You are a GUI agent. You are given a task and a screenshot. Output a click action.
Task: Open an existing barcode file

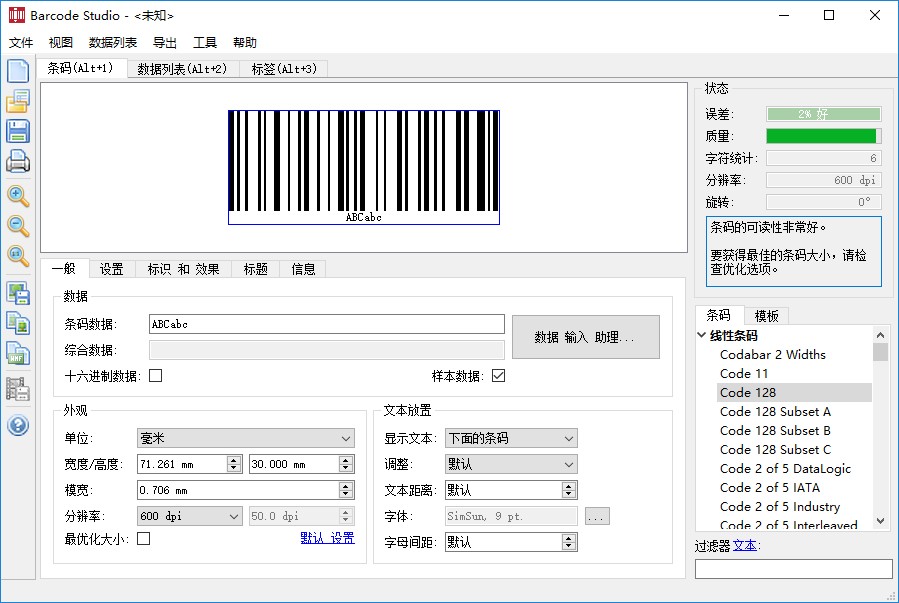[x=17, y=100]
